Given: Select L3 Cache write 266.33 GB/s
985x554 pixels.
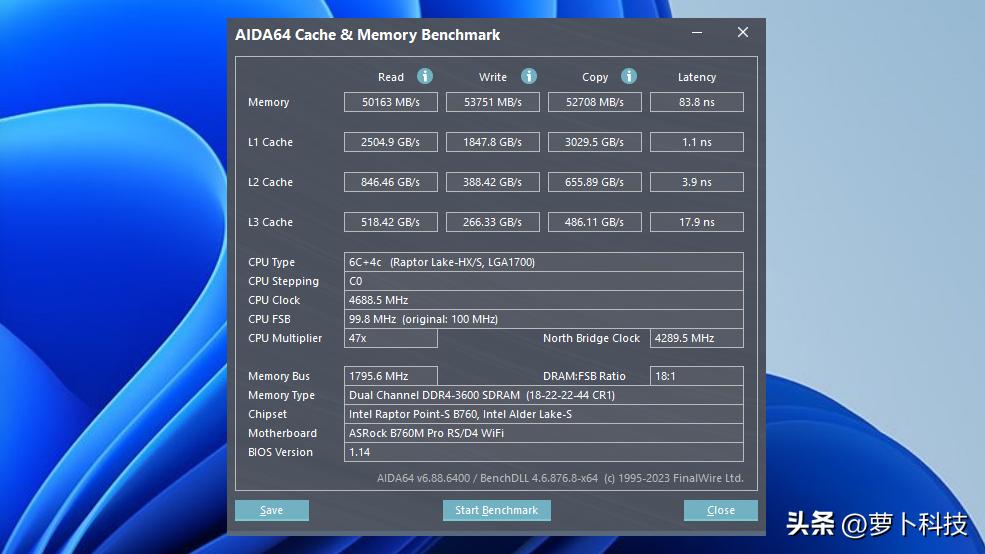Looking at the screenshot, I should coord(492,222).
